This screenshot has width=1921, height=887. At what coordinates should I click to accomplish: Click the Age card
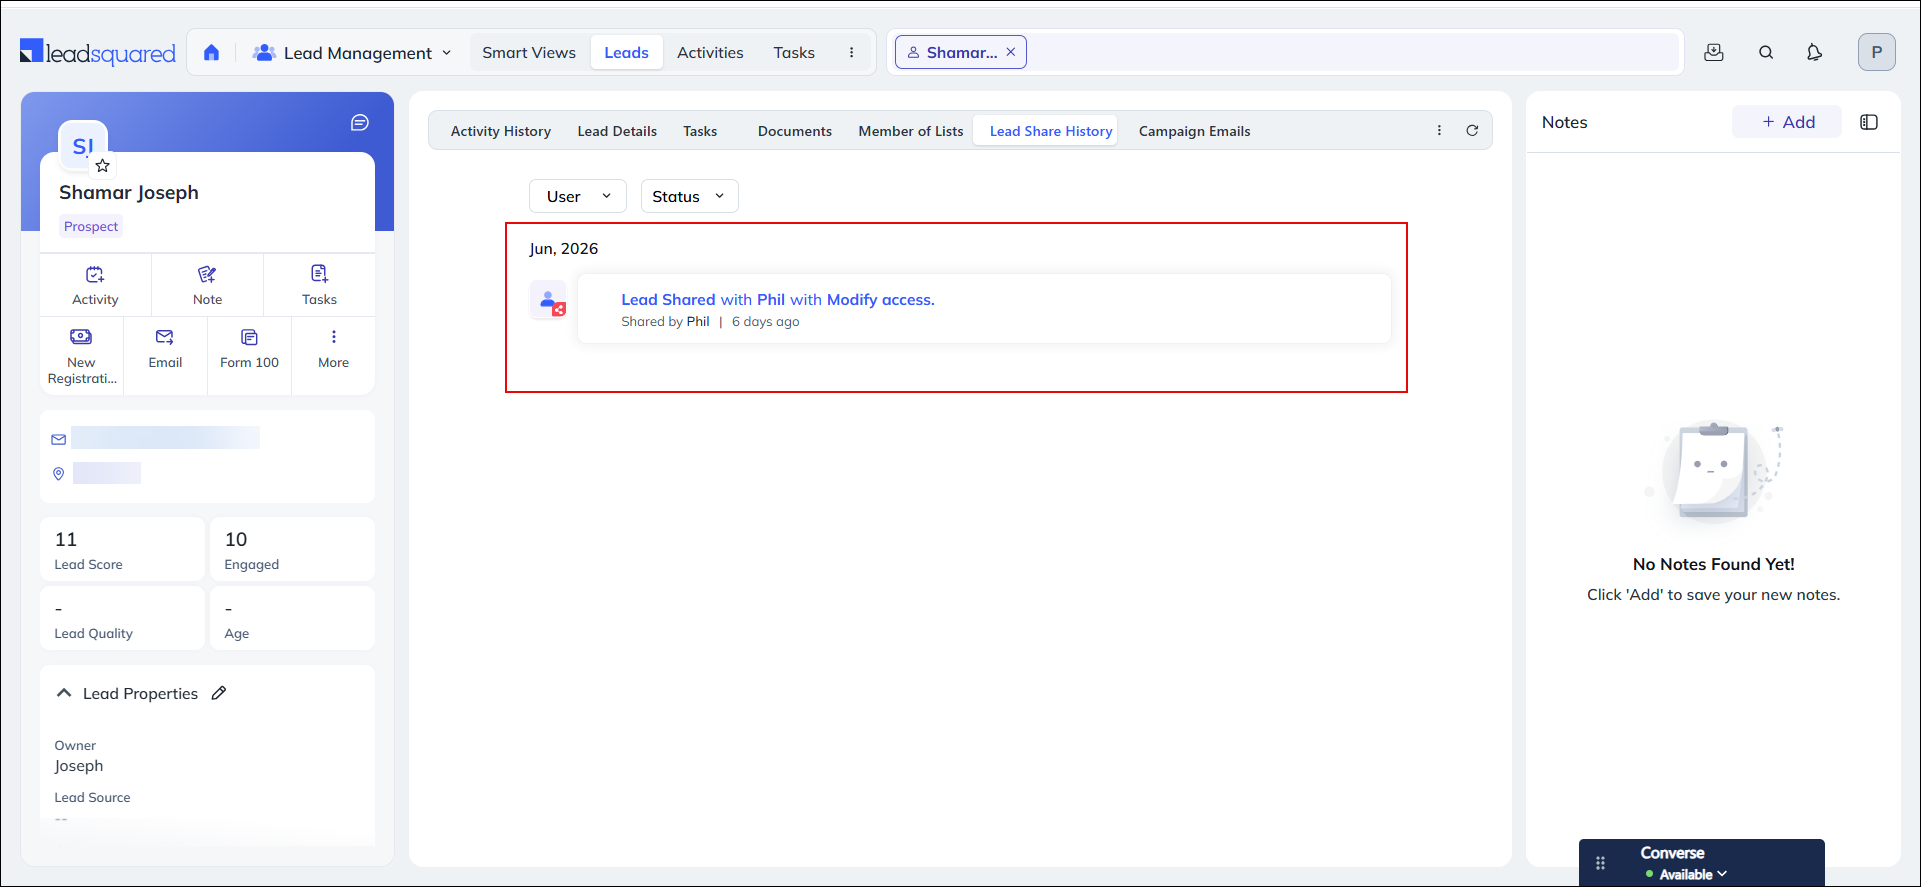292,619
